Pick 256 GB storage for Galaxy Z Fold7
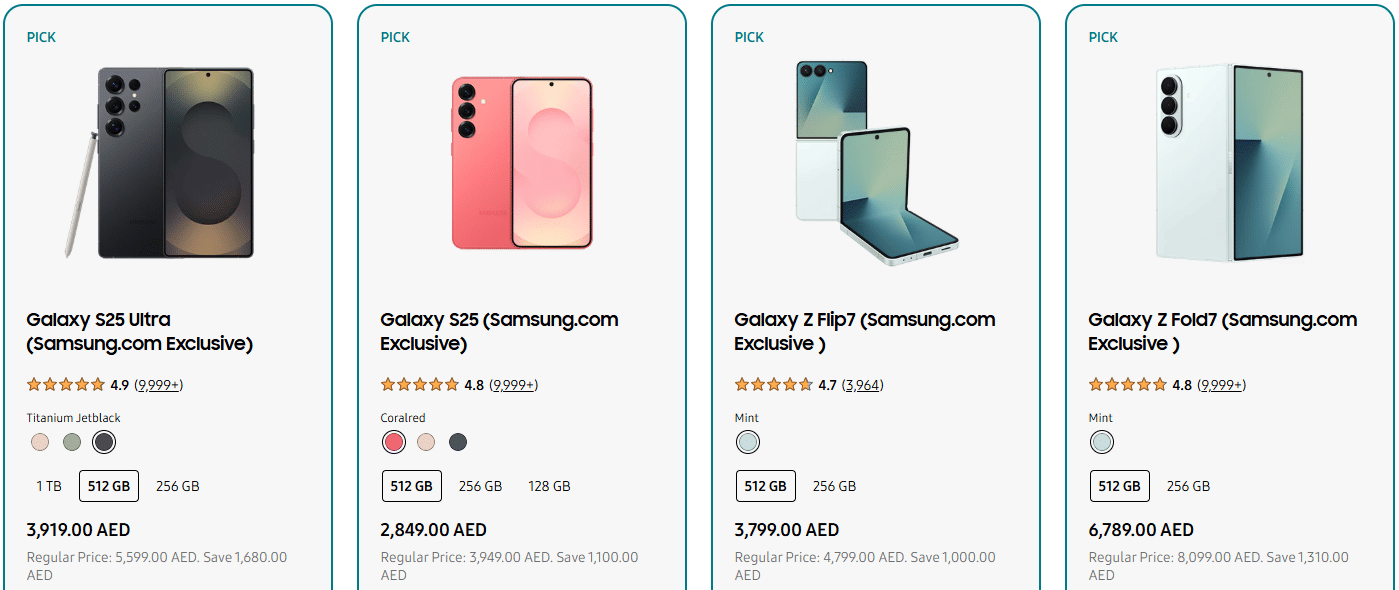The image size is (1399, 590). (1188, 486)
